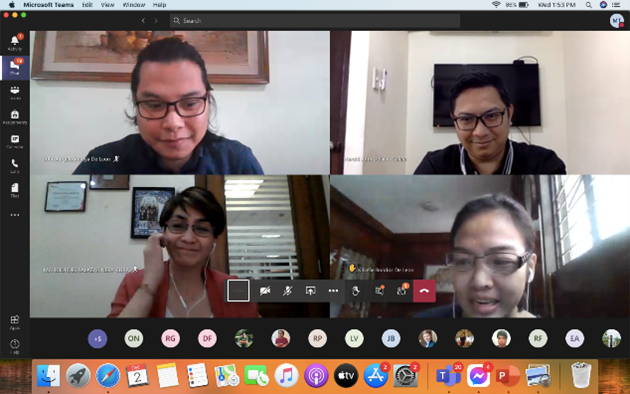
Task: Unmute the microphone in meeting toolbar
Action: [x=287, y=291]
